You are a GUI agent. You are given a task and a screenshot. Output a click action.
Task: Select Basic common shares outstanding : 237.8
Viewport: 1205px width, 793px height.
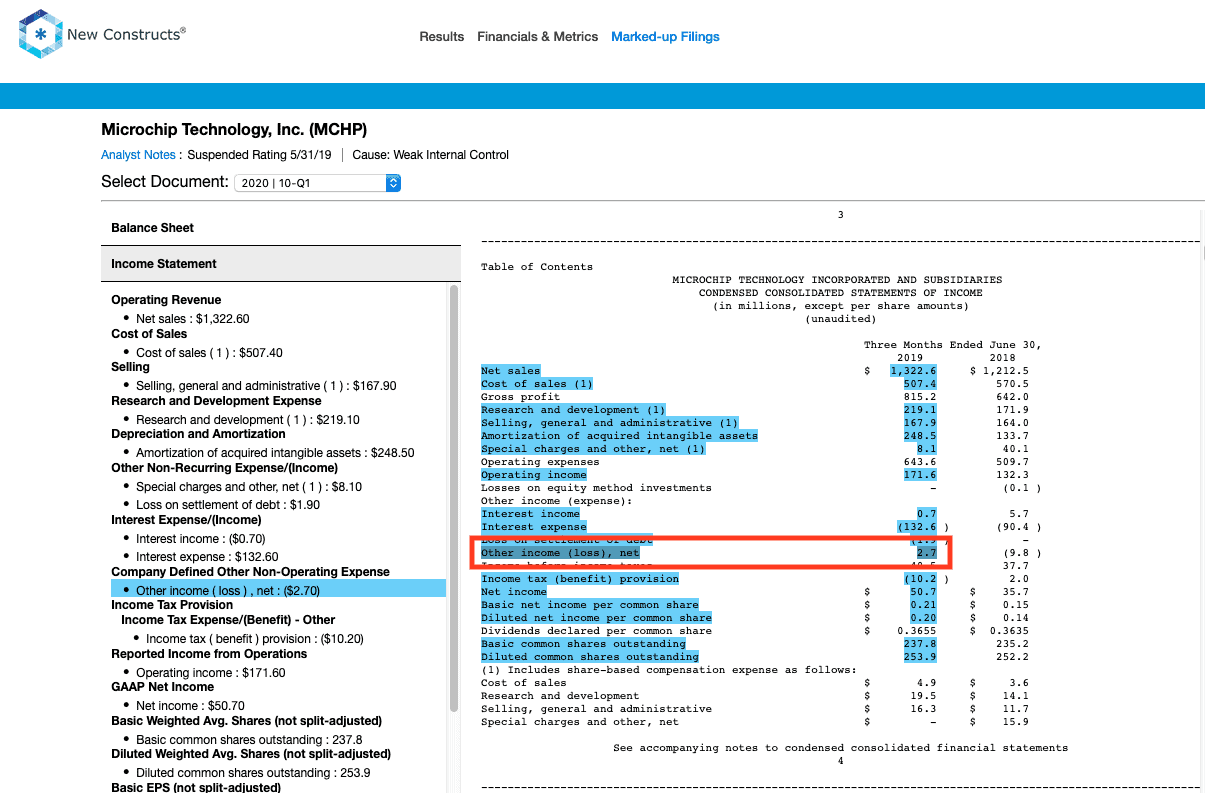[x=249, y=740]
